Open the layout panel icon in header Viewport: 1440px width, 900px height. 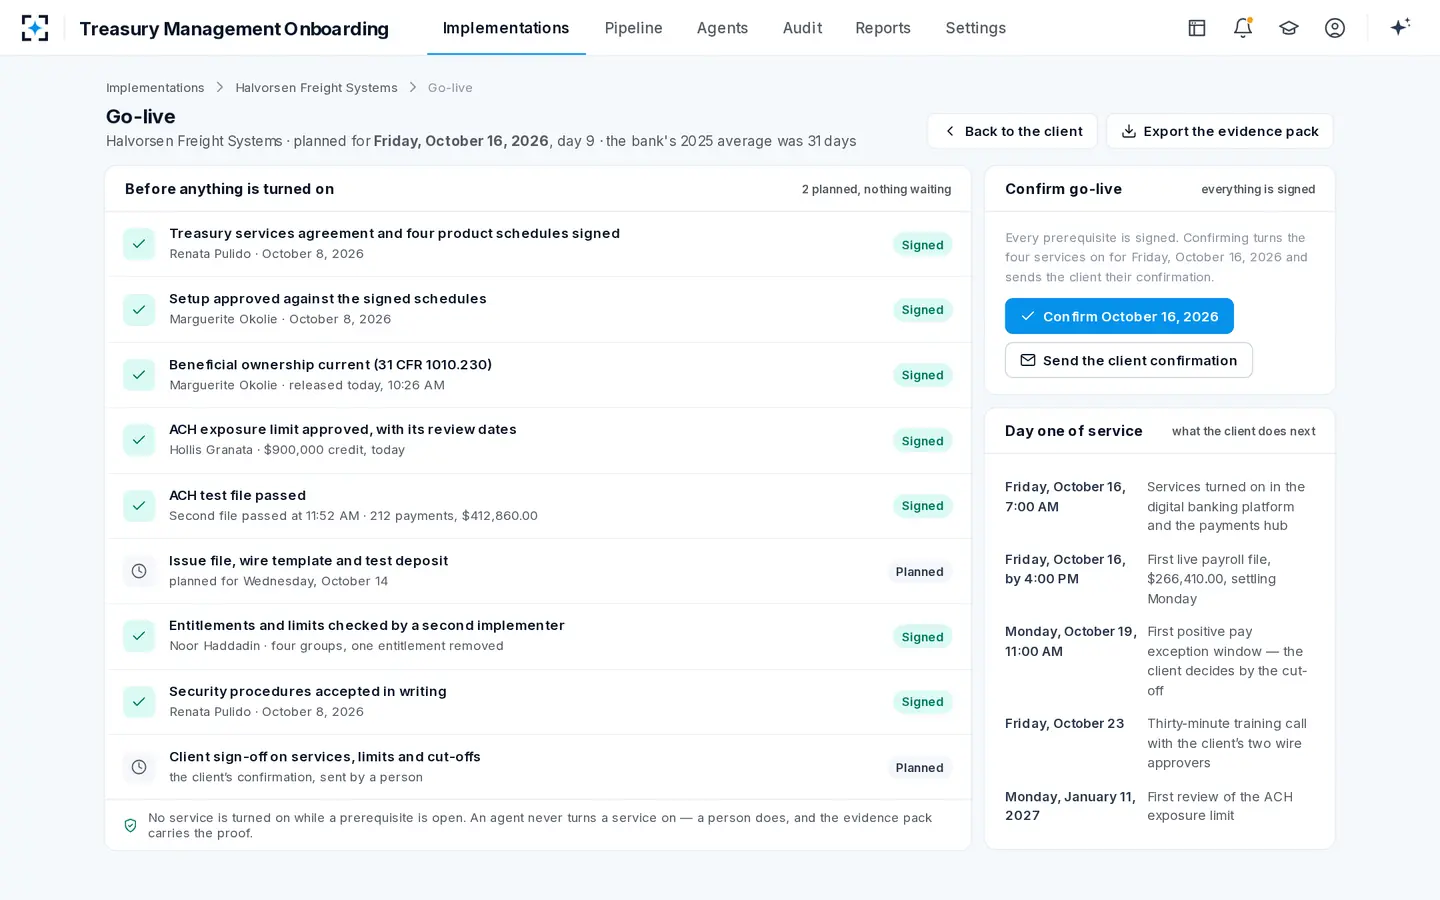[1197, 28]
